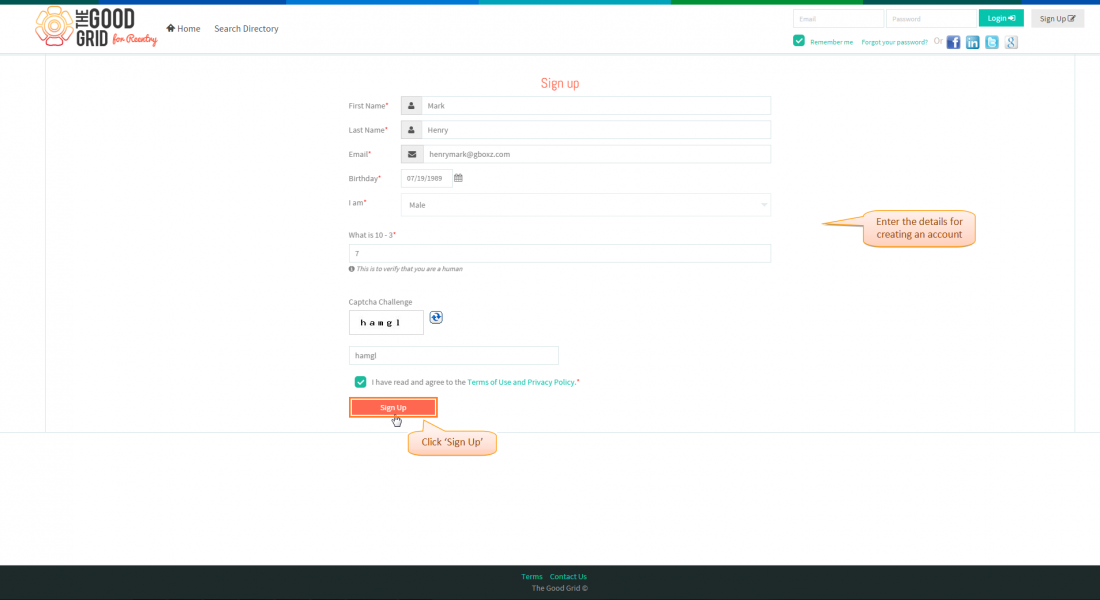
Task: Click the gray Sign Up header button
Action: (x=1057, y=19)
